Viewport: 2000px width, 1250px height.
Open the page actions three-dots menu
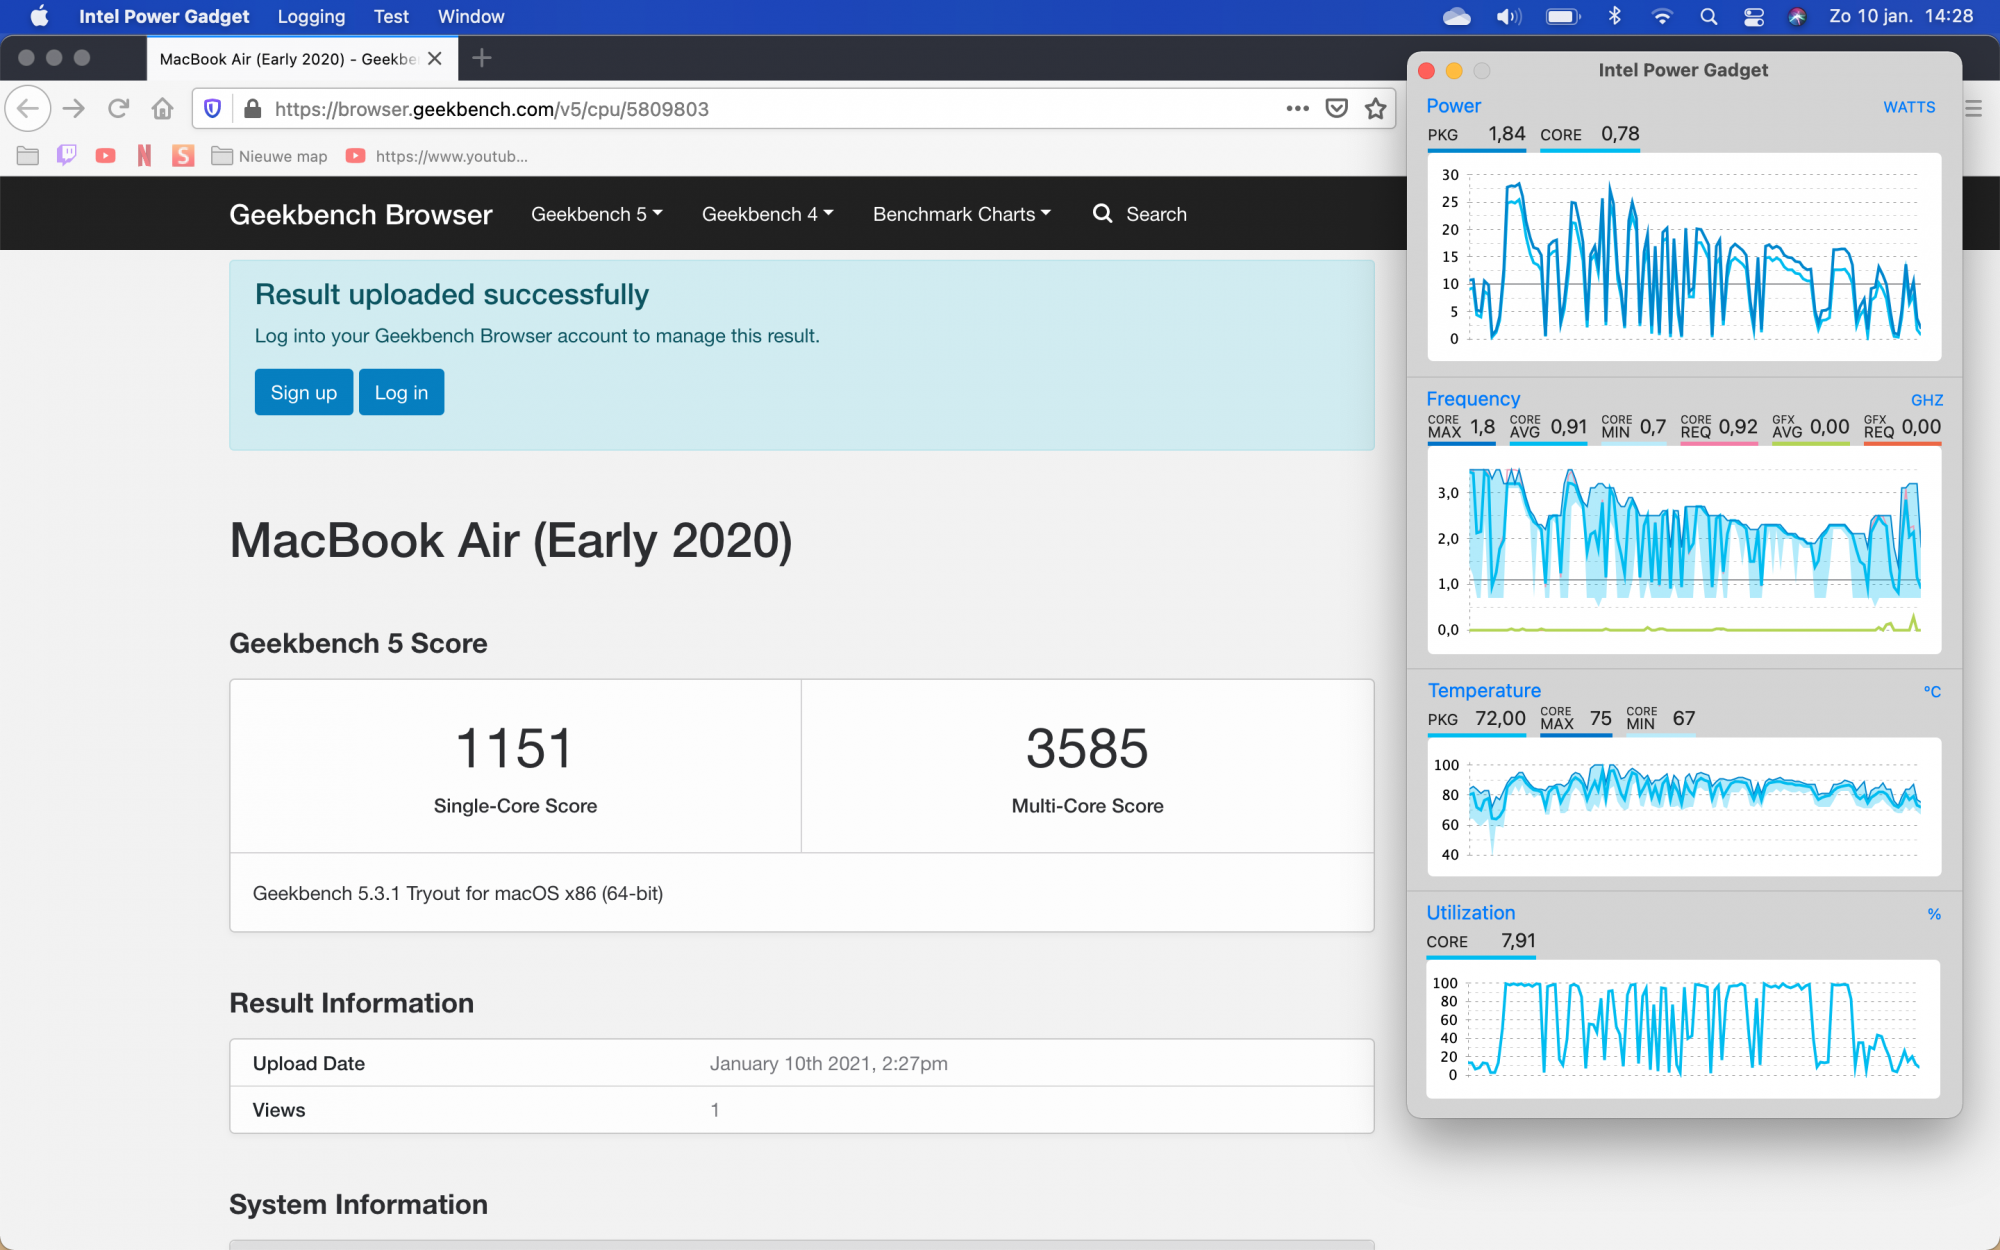[x=1297, y=109]
